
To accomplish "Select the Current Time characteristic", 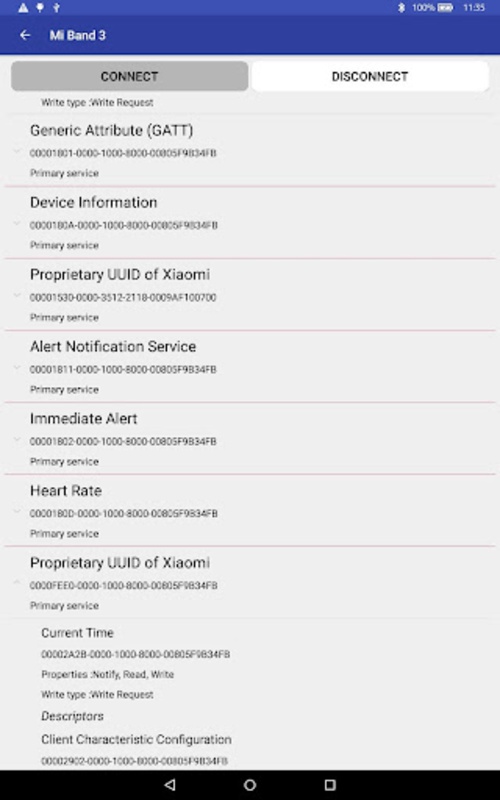I will [x=78, y=633].
